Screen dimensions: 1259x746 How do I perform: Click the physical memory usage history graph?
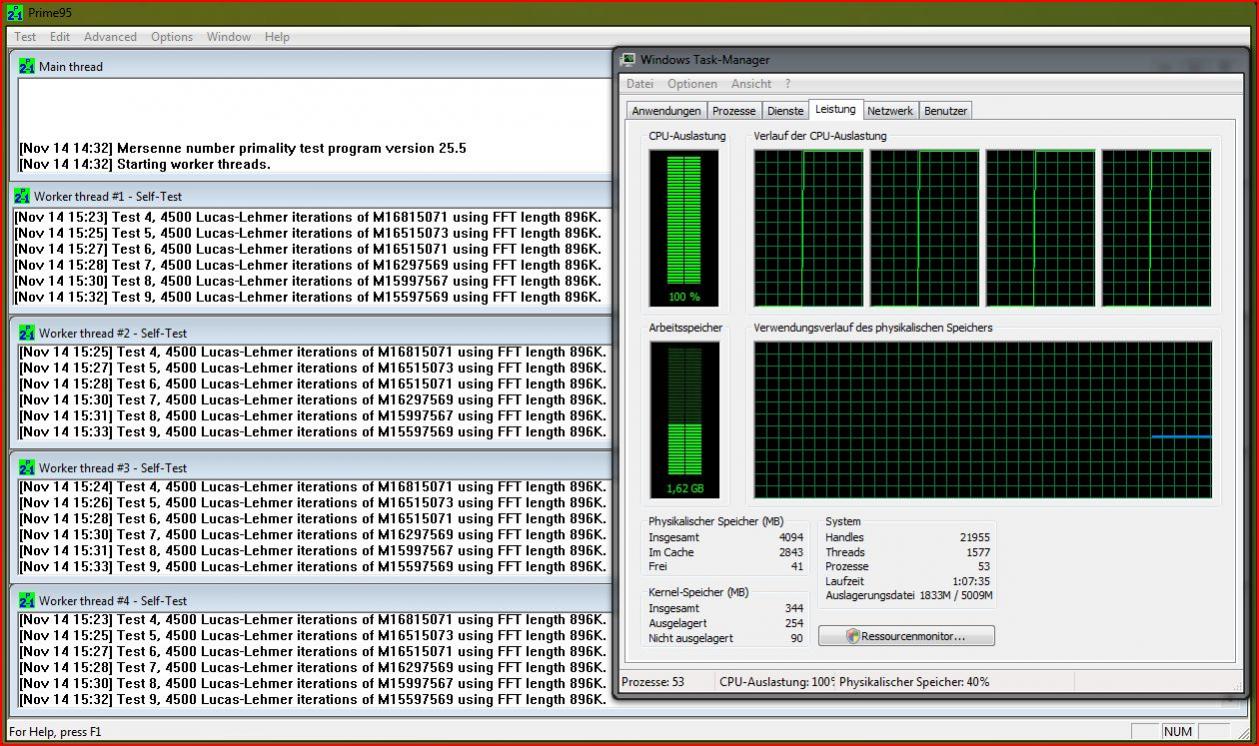click(982, 420)
